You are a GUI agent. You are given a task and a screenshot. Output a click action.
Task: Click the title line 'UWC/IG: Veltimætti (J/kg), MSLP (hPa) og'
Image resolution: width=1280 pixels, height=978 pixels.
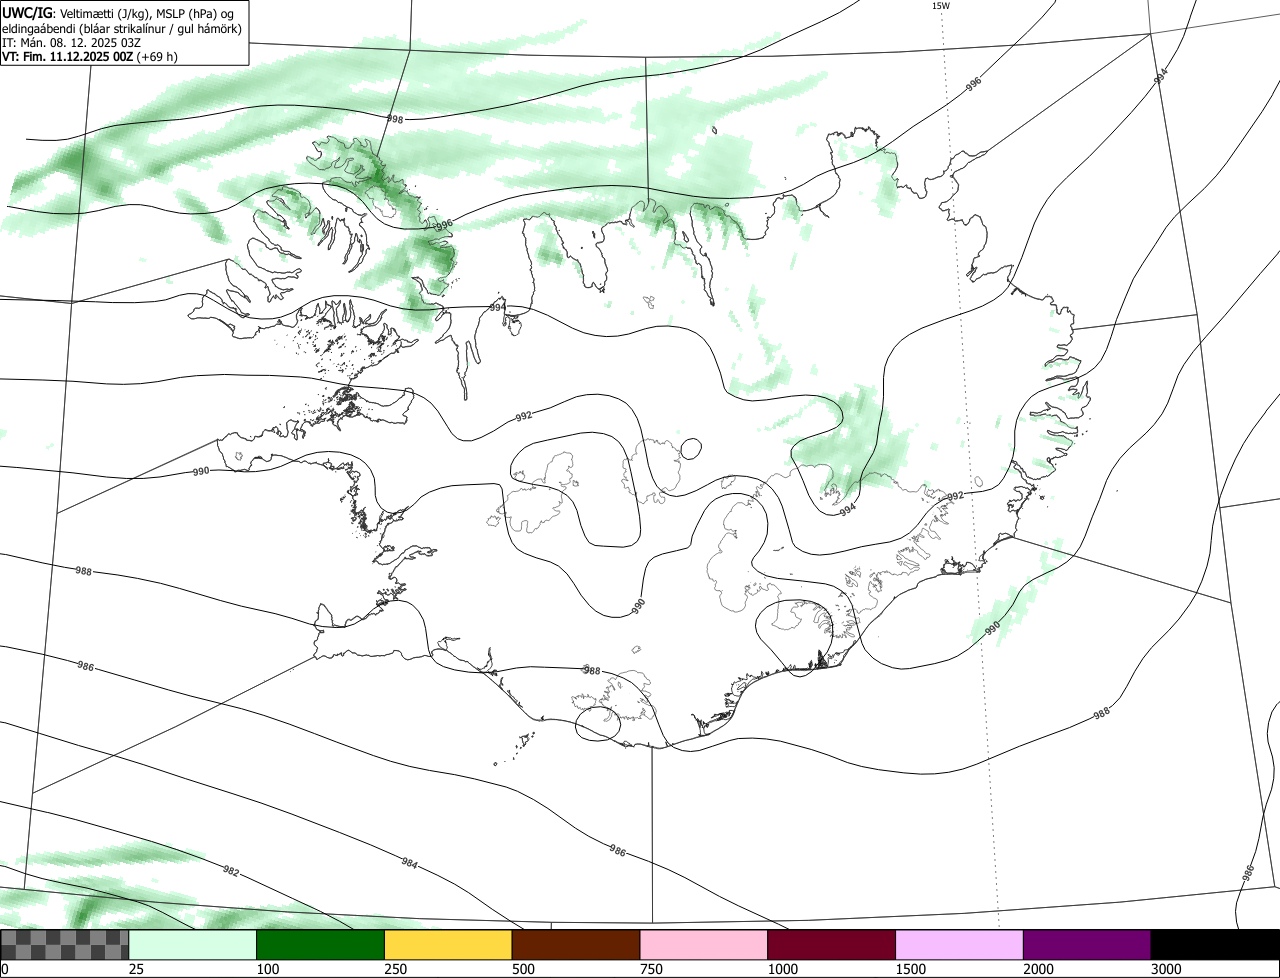pos(118,12)
